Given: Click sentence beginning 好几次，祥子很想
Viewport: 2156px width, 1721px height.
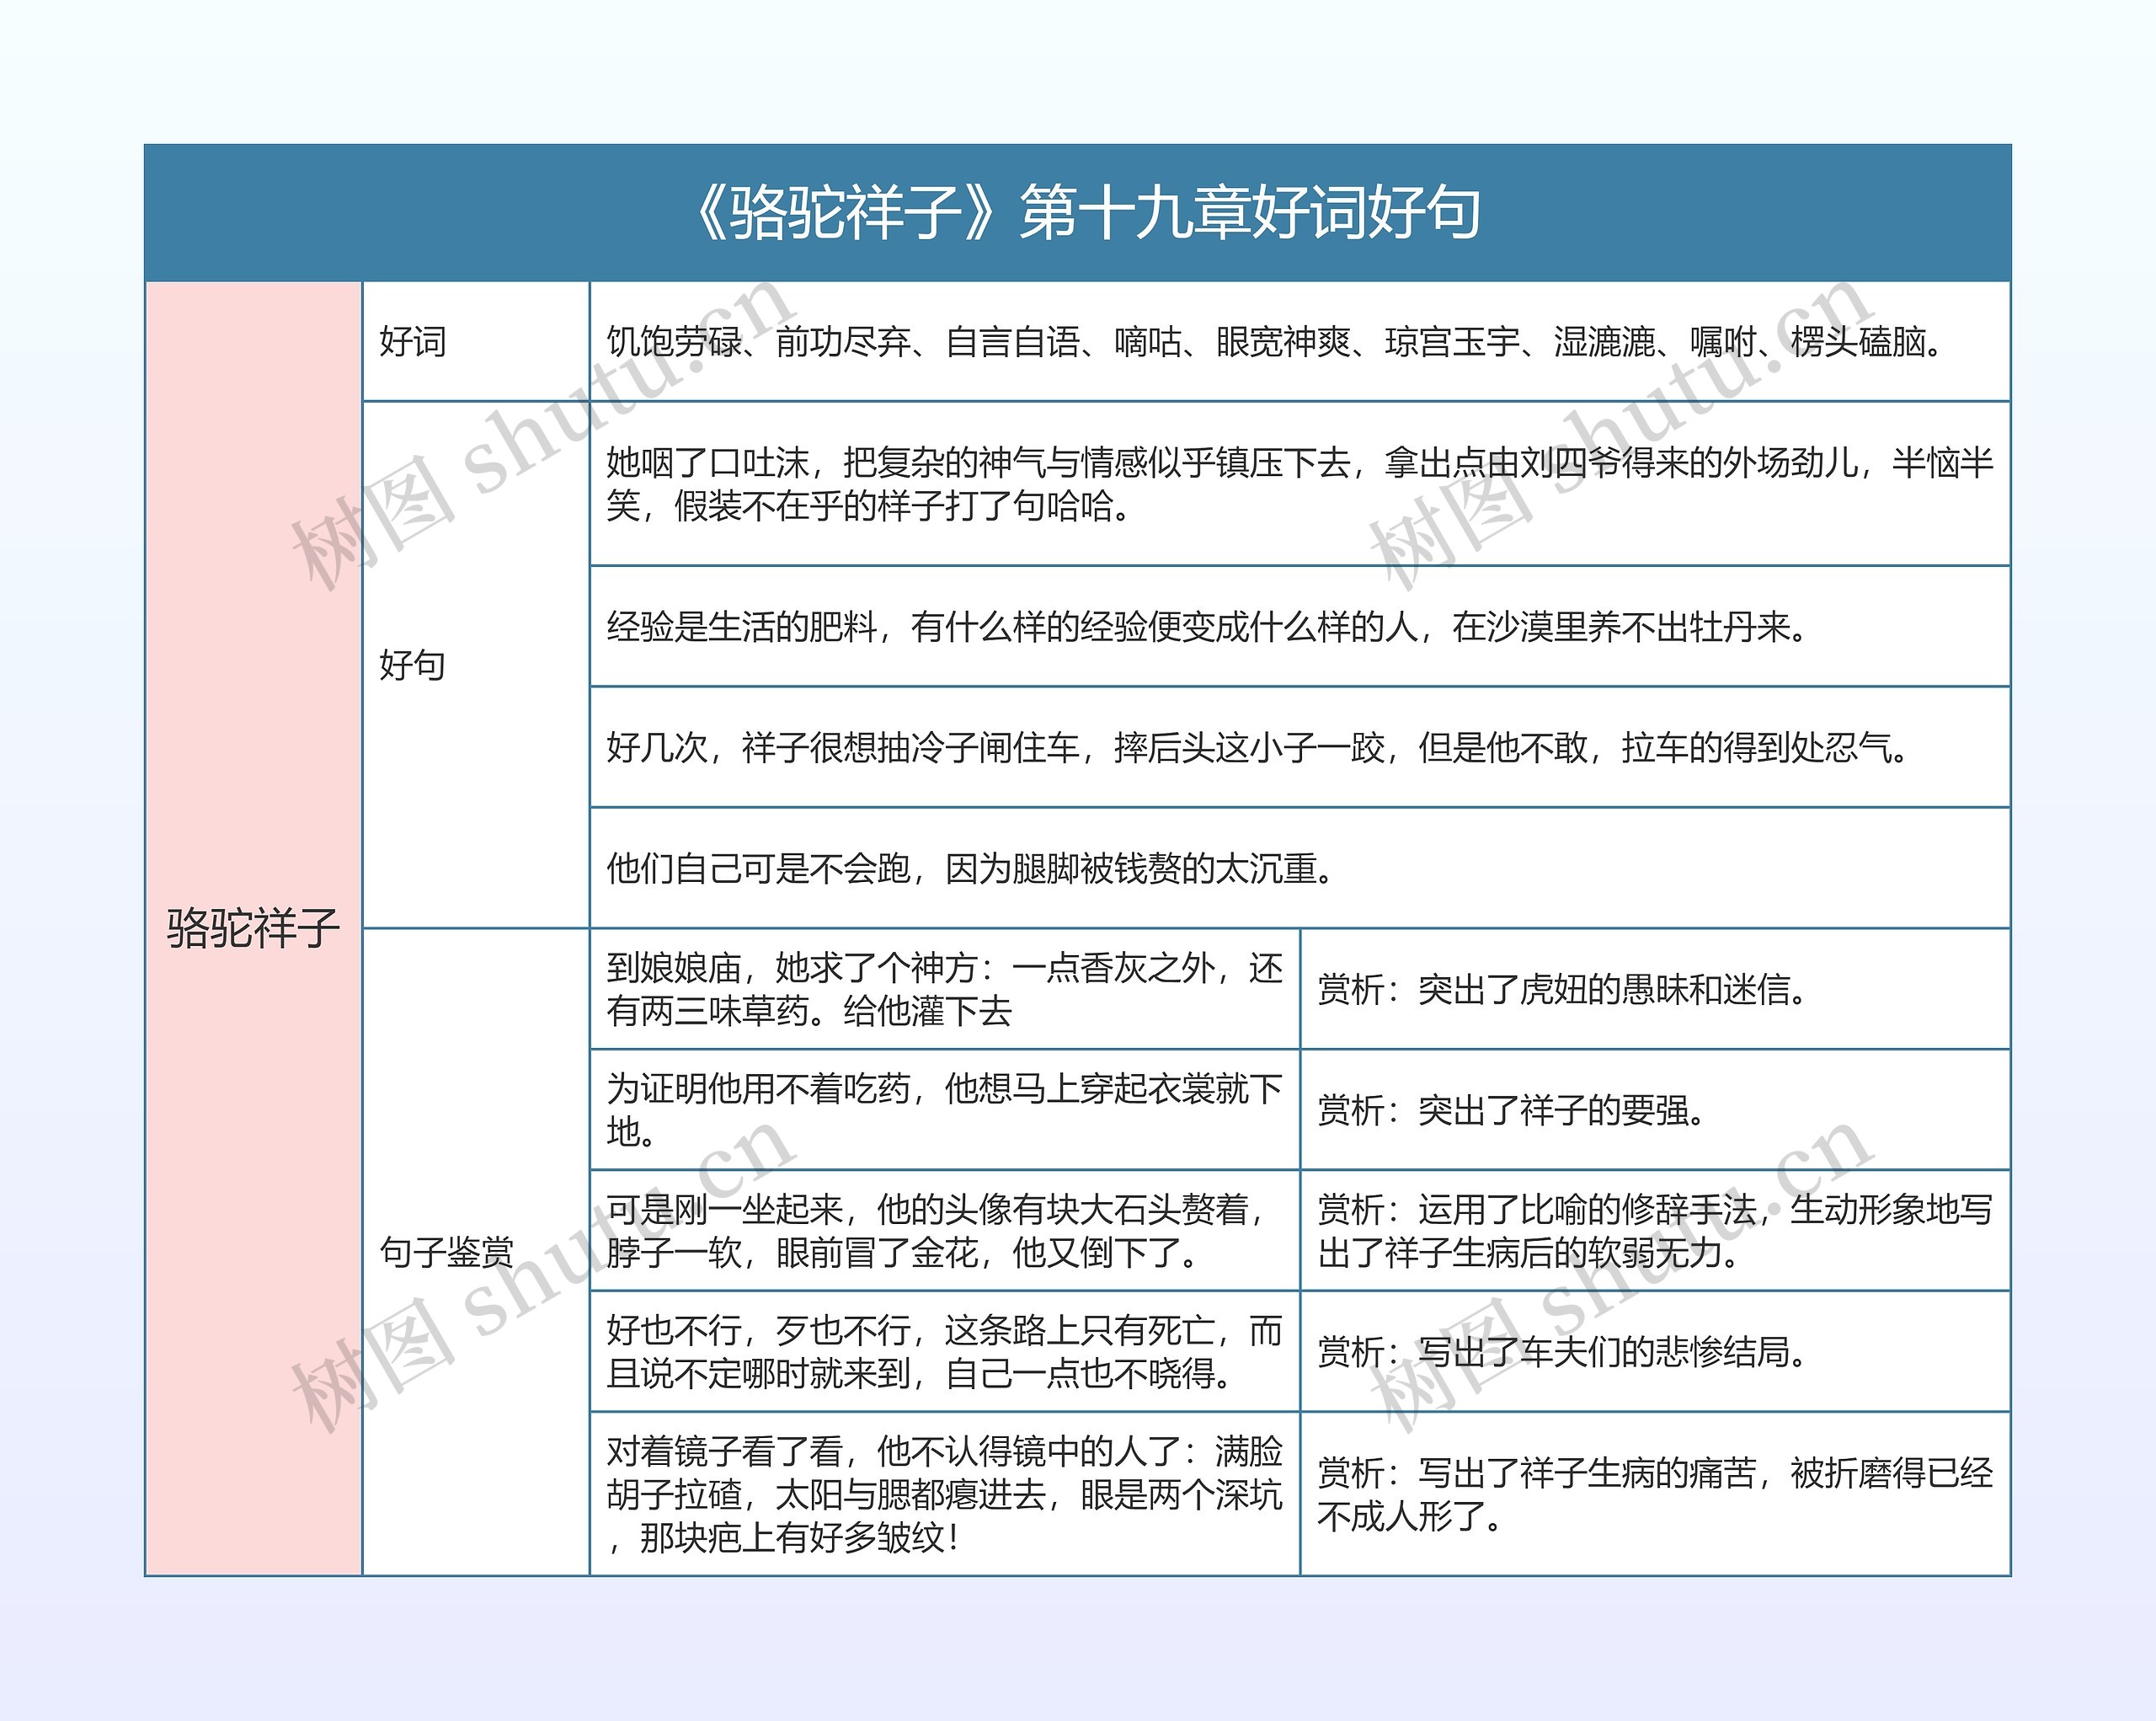Looking at the screenshot, I should [x=1300, y=747].
